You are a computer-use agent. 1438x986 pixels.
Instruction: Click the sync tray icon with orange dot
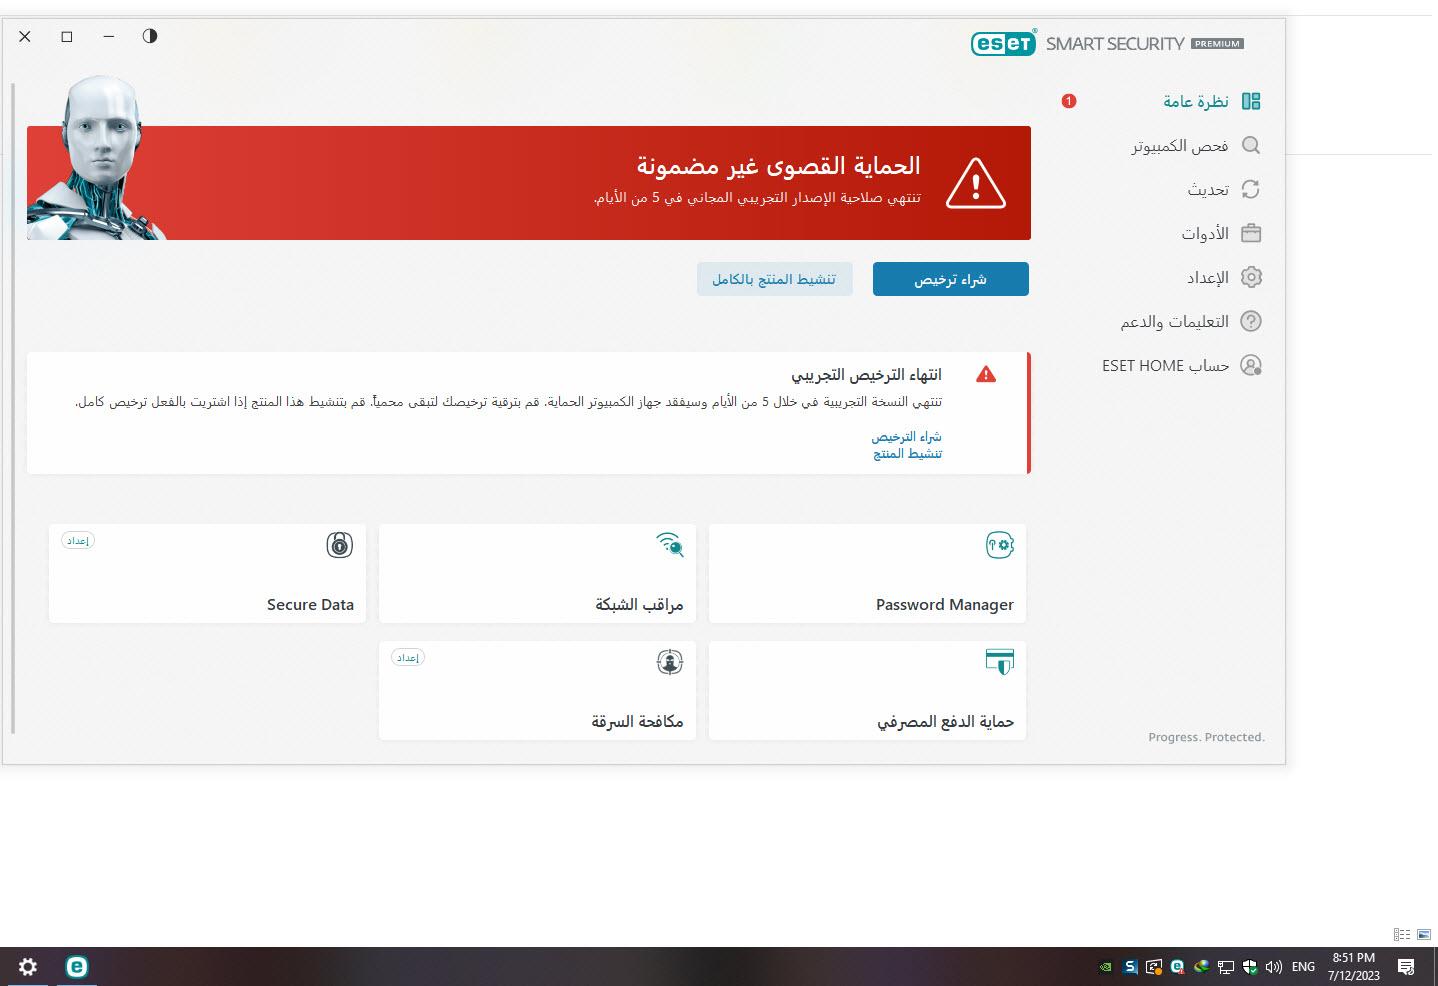click(x=1154, y=967)
